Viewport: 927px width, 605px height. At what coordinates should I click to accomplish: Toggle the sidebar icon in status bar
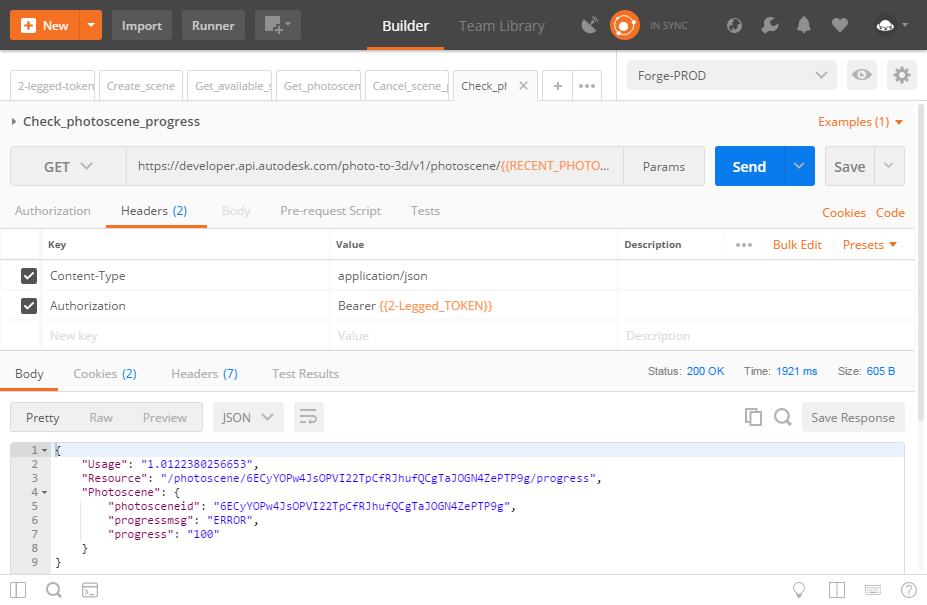(x=18, y=590)
